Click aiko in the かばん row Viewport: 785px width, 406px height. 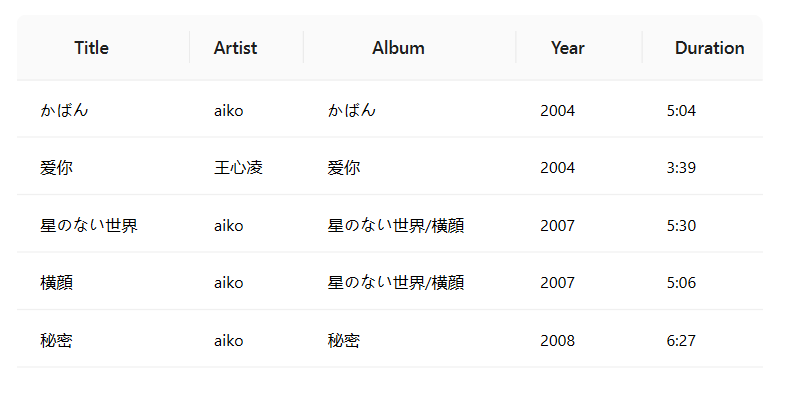tap(229, 110)
